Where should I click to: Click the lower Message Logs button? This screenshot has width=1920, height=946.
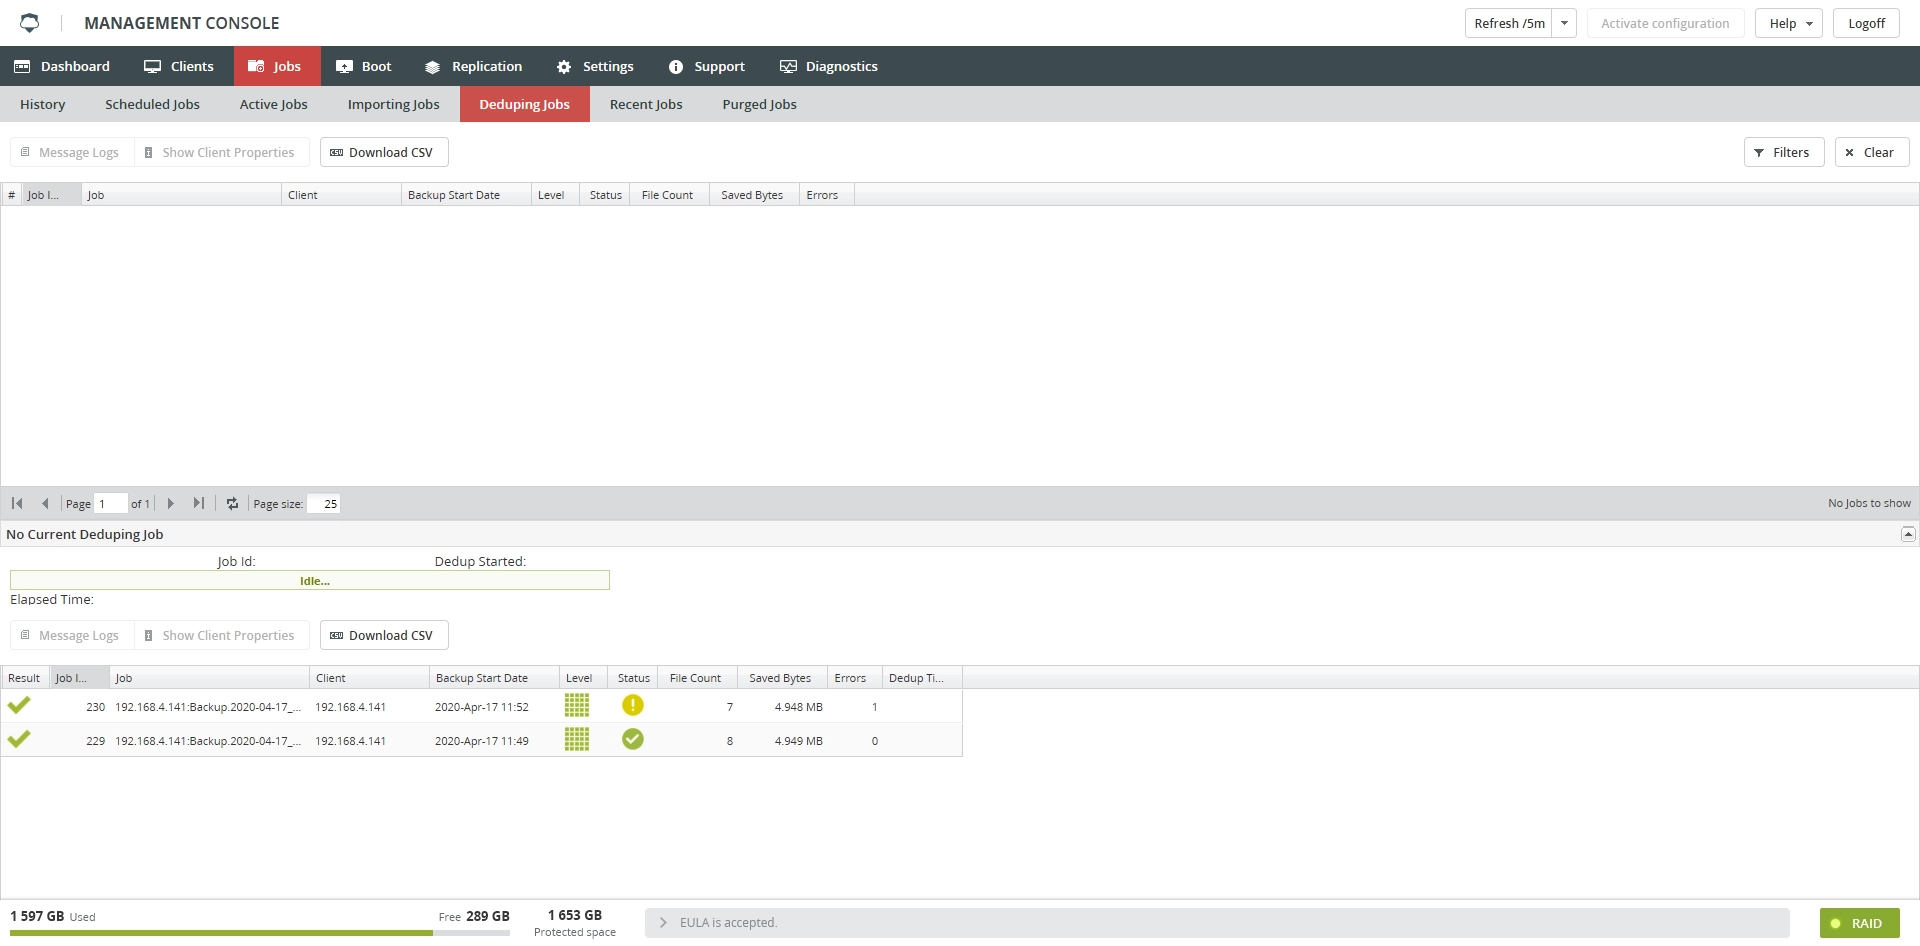(71, 635)
